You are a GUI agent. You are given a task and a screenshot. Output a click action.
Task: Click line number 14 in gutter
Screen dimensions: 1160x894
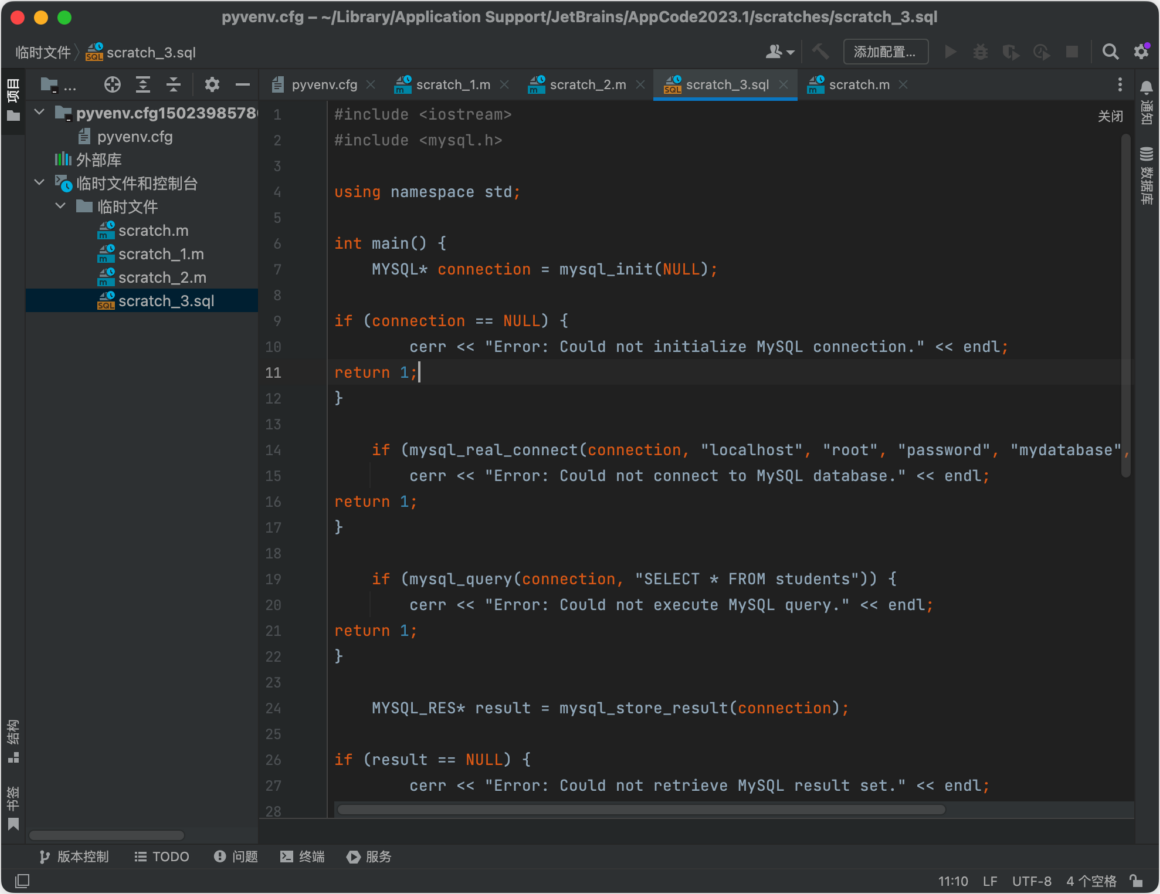click(273, 450)
